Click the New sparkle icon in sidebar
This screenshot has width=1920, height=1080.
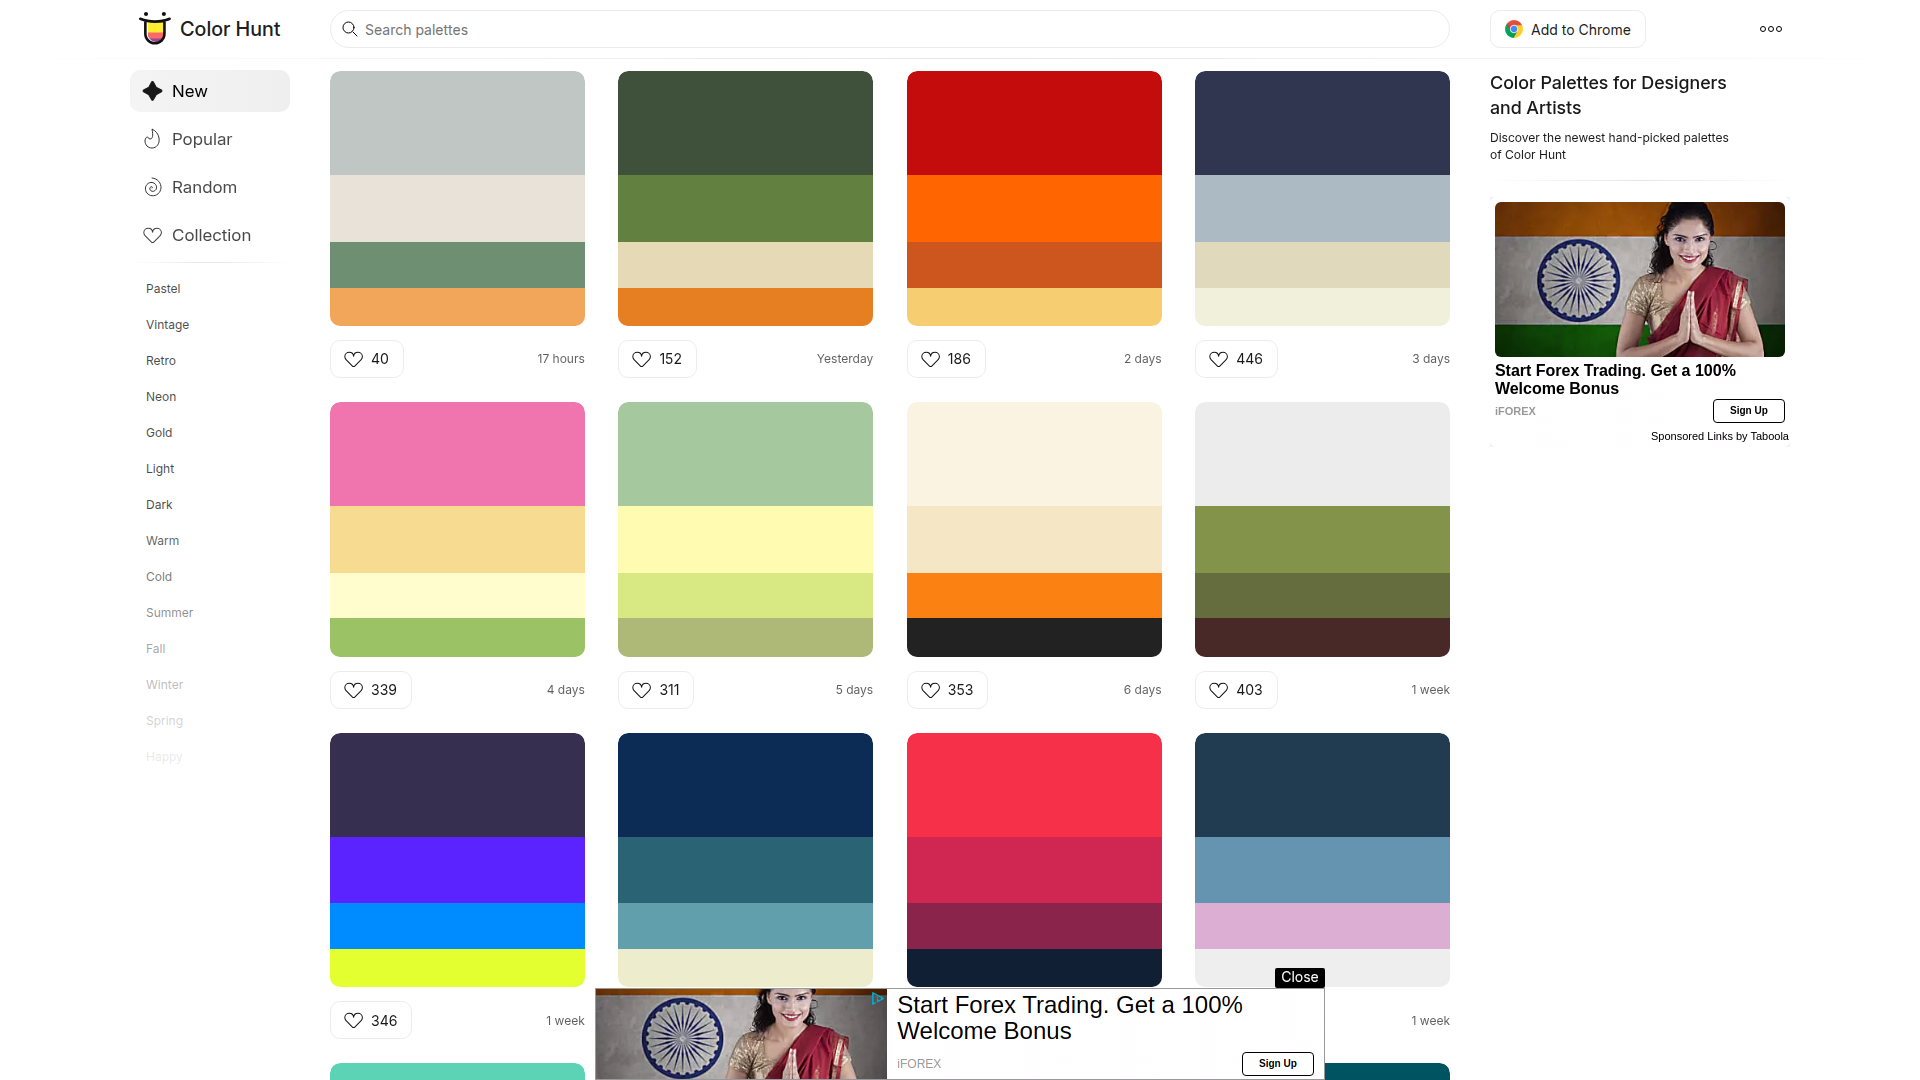[152, 91]
